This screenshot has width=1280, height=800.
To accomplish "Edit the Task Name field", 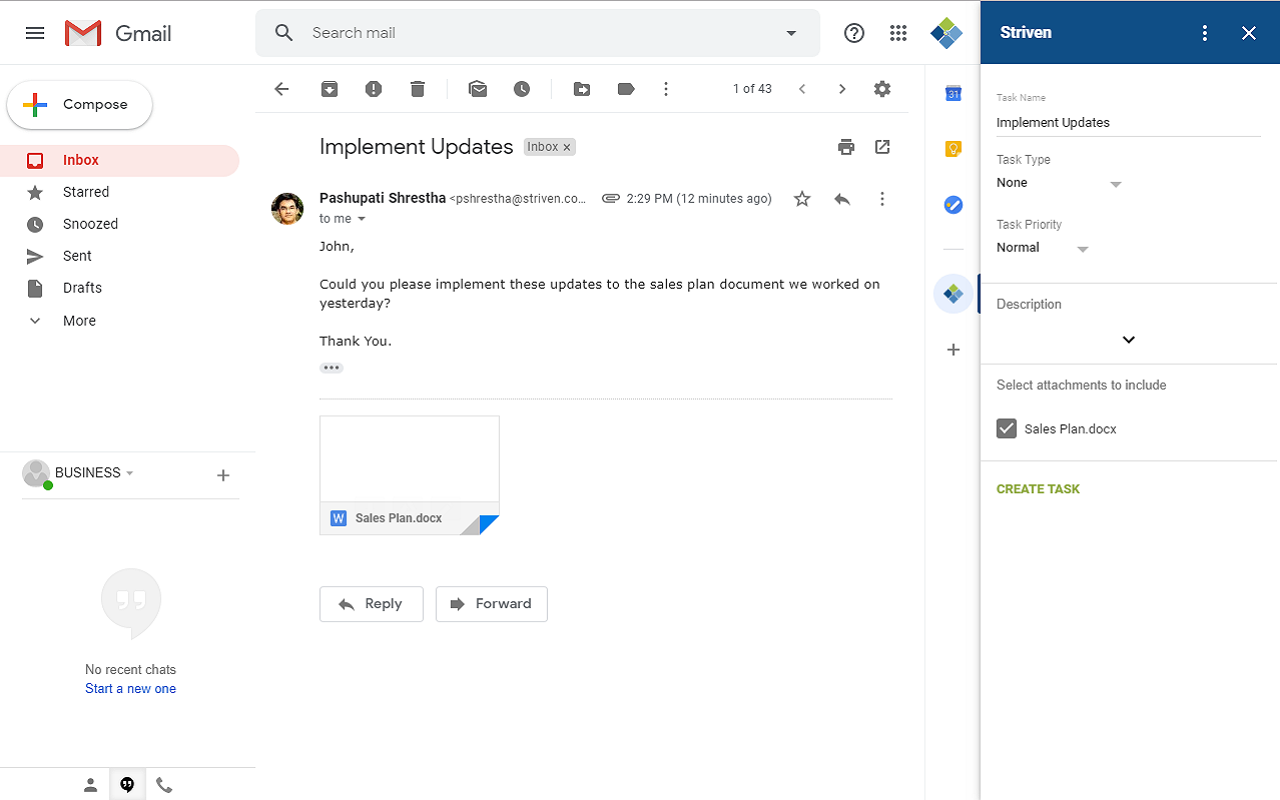I will click(x=1129, y=123).
